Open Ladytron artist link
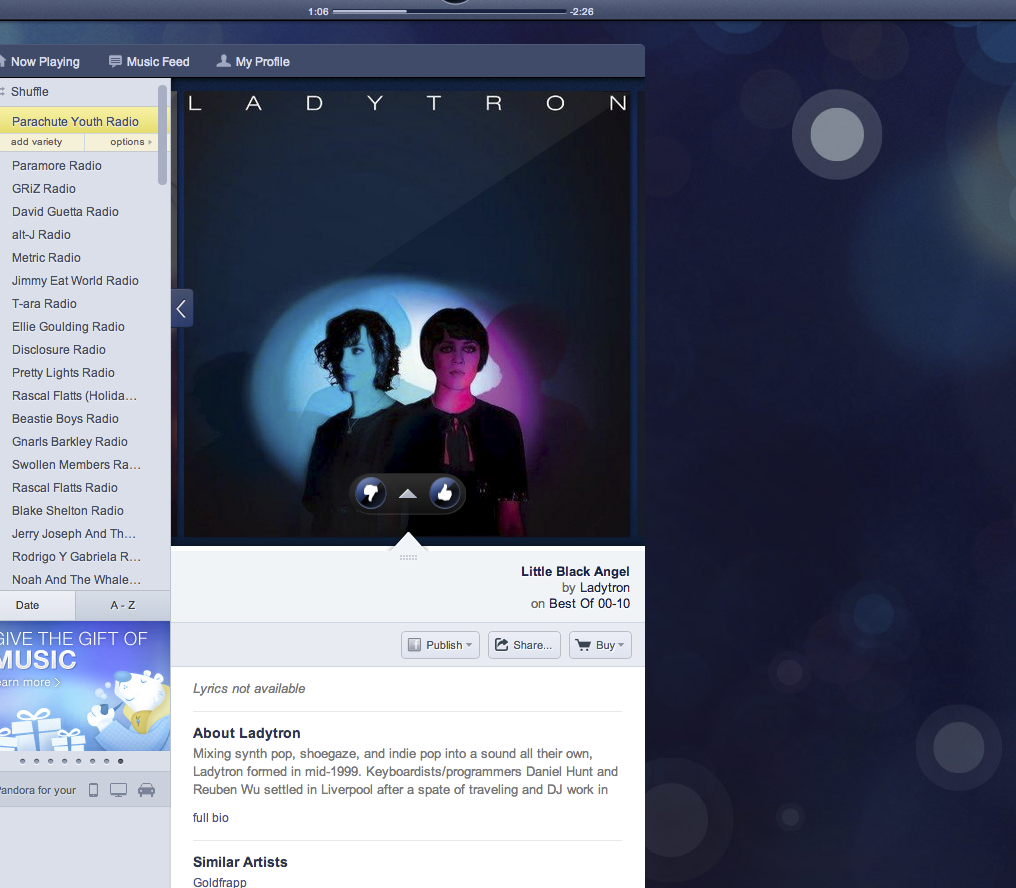 (x=605, y=587)
